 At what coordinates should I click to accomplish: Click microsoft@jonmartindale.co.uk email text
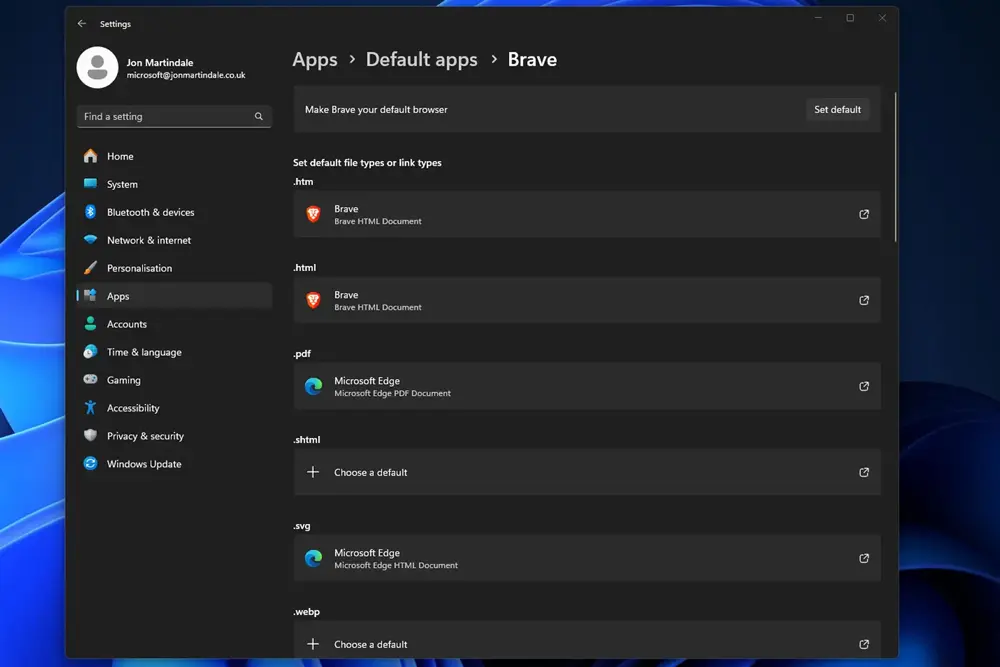point(186,75)
